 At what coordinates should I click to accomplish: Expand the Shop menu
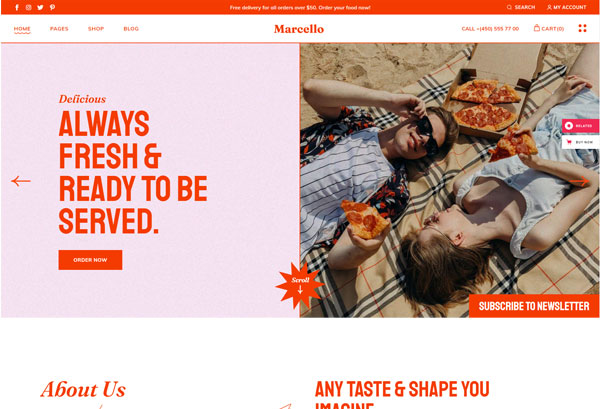96,29
